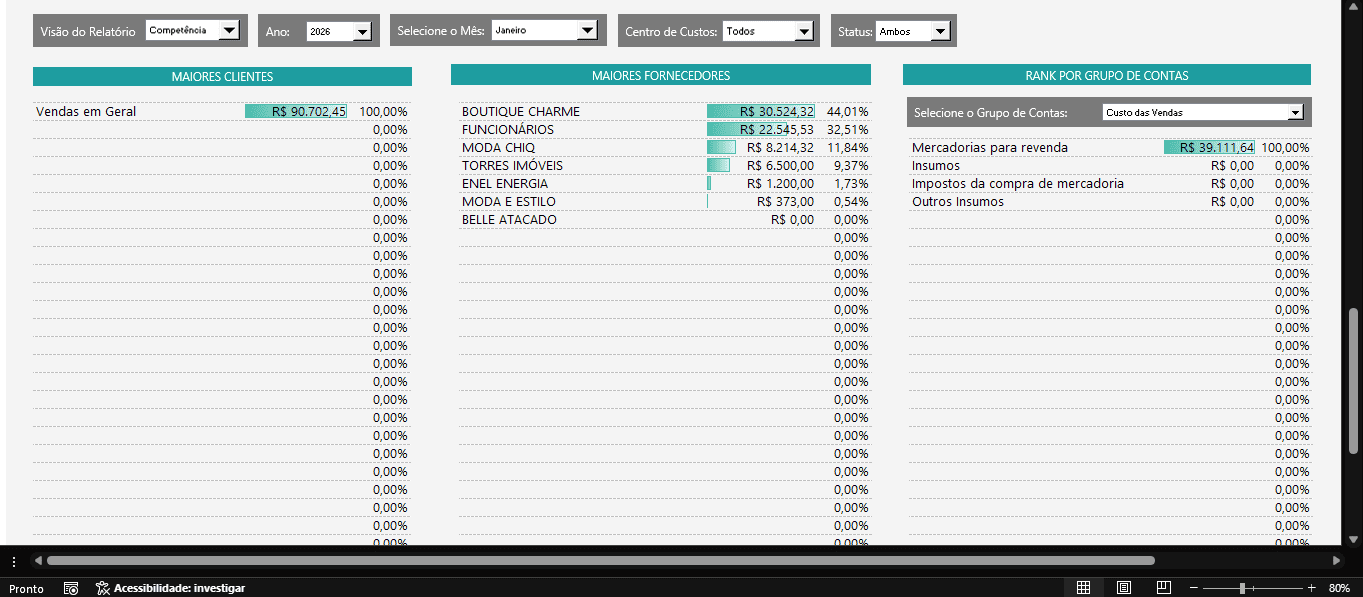1363x597 pixels.
Task: Select the BELLE ATACADO supplier
Action: [x=509, y=219]
